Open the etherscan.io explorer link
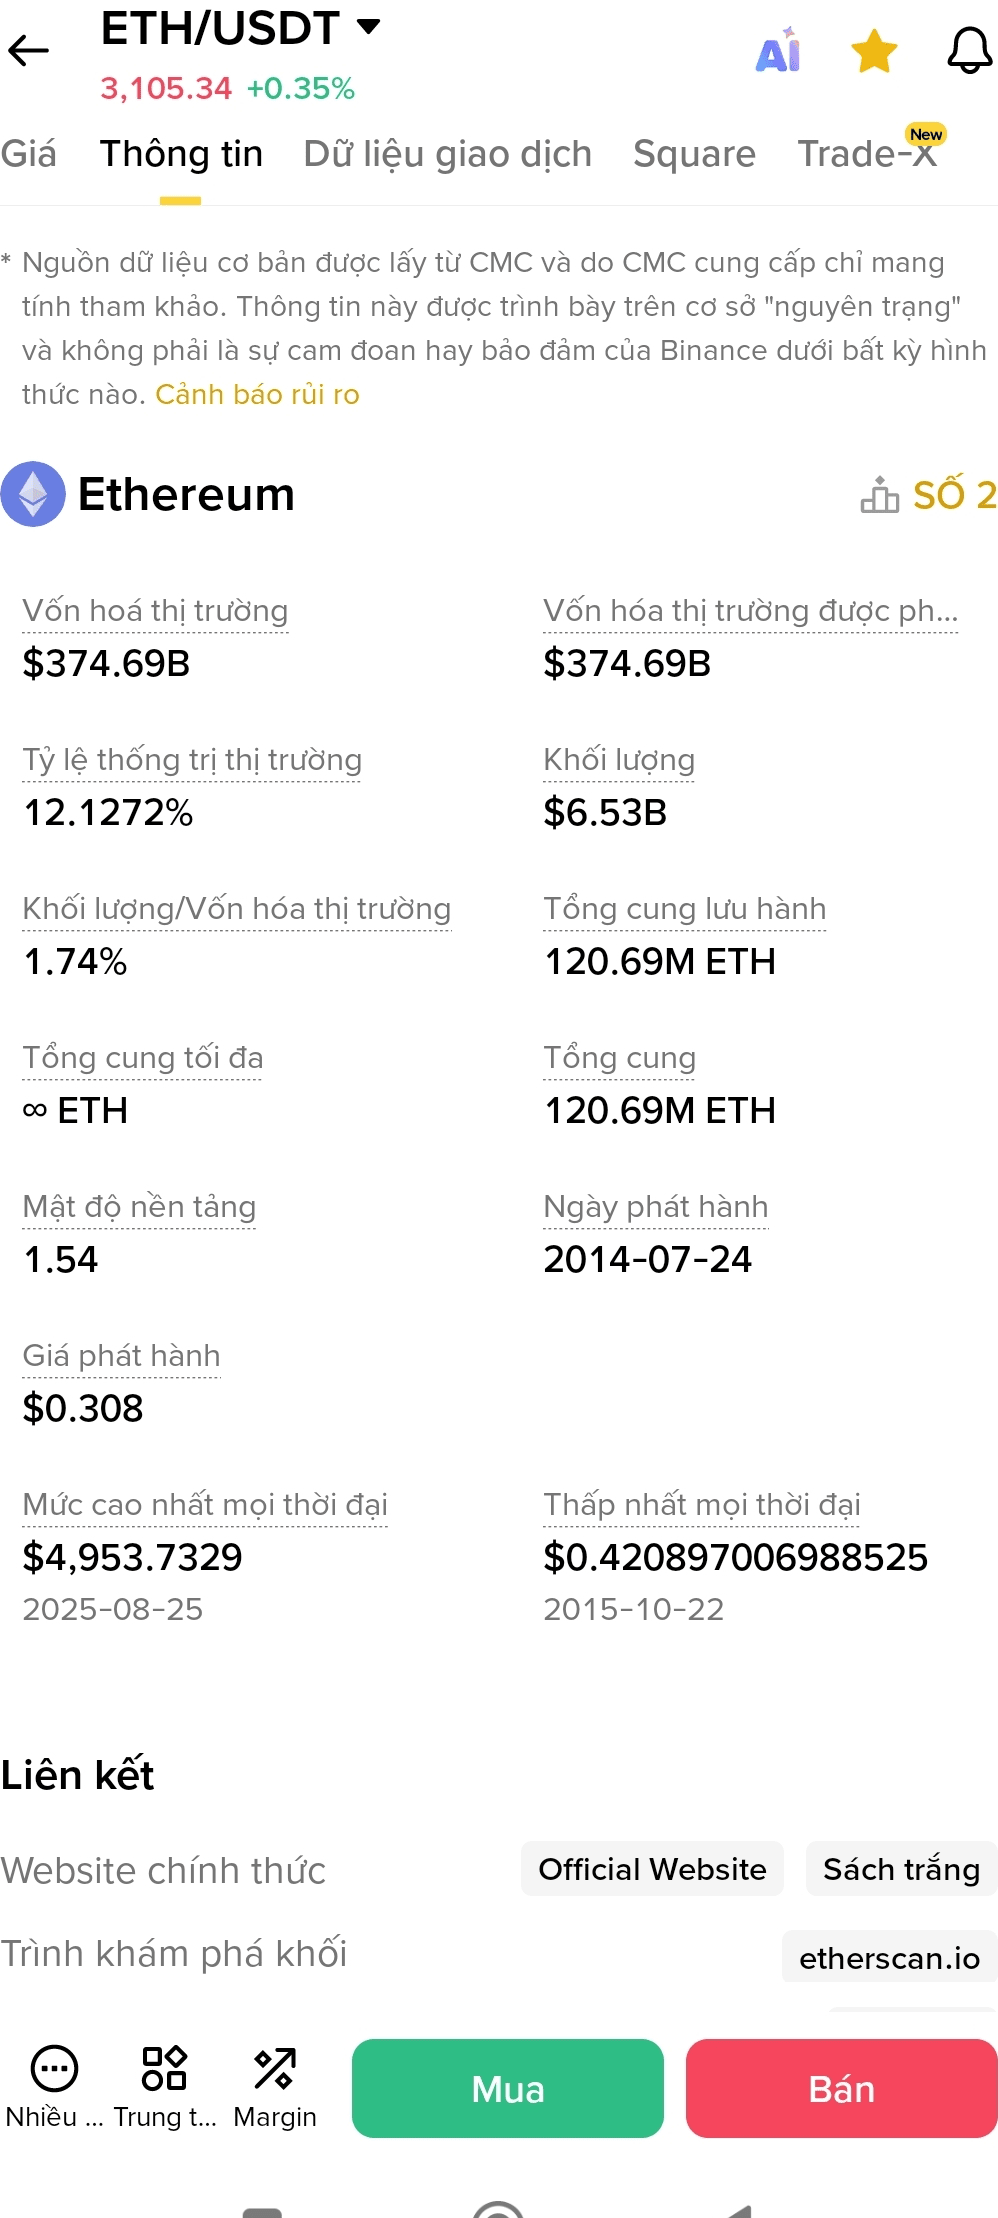This screenshot has width=998, height=2218. click(888, 1958)
